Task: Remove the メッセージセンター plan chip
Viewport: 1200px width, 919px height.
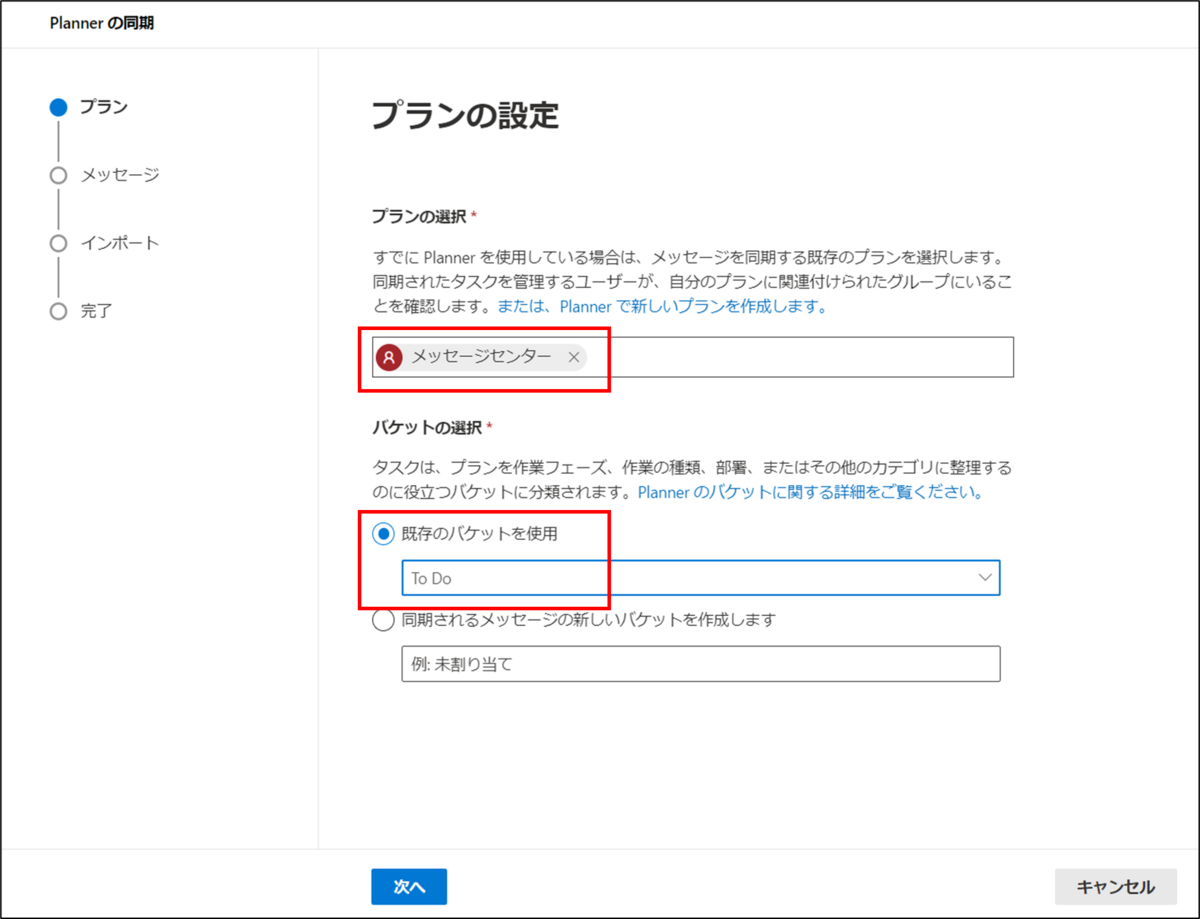Action: pyautogui.click(x=574, y=357)
